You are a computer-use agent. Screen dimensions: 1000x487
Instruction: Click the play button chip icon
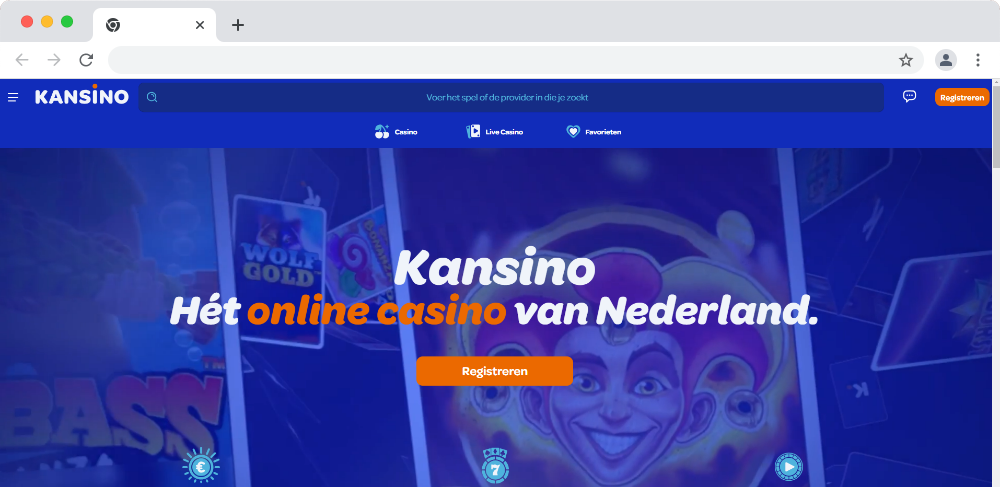789,467
